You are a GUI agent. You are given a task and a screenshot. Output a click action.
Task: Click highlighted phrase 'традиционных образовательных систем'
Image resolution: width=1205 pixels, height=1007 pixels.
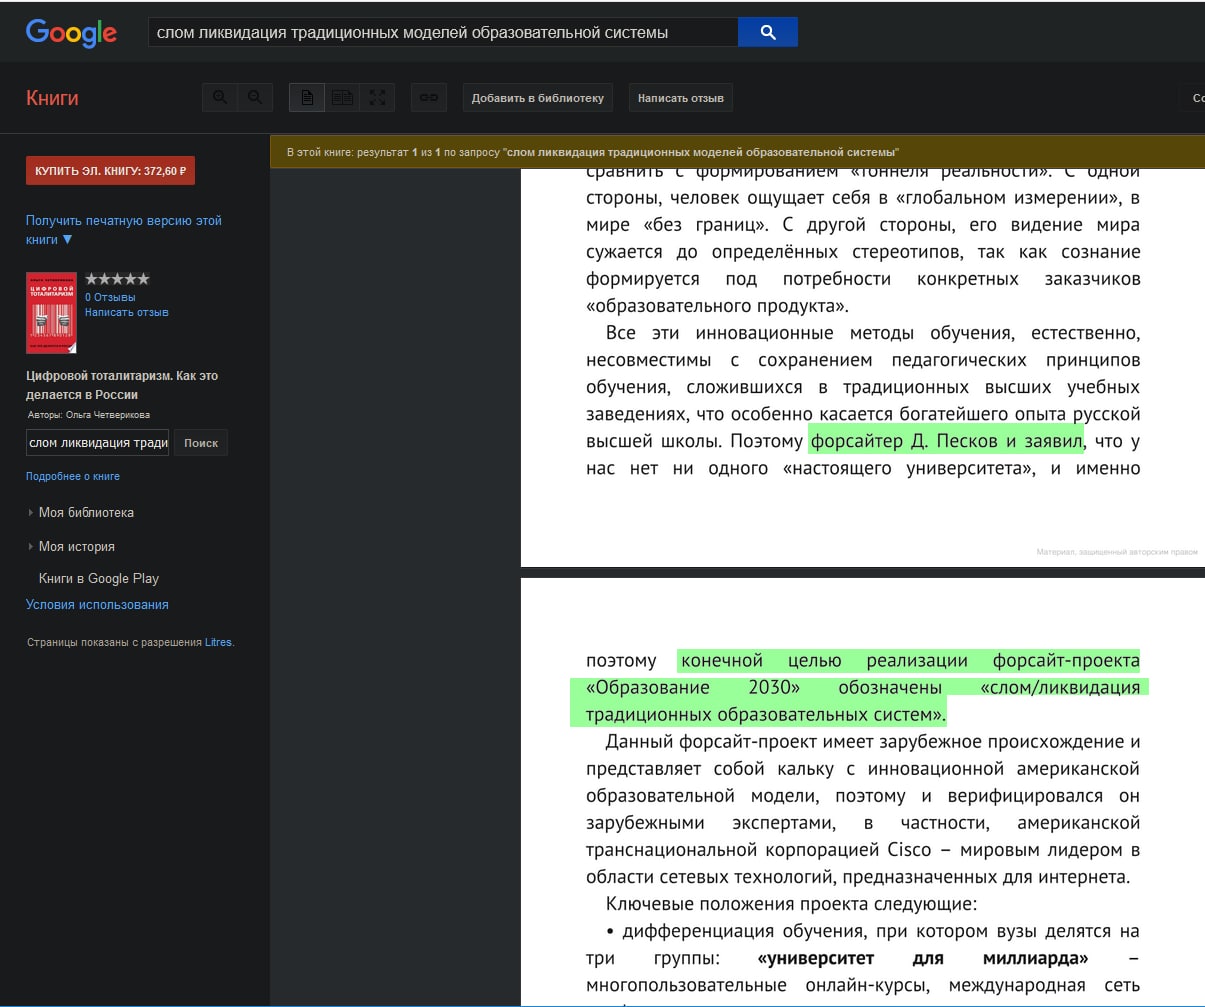tap(763, 715)
